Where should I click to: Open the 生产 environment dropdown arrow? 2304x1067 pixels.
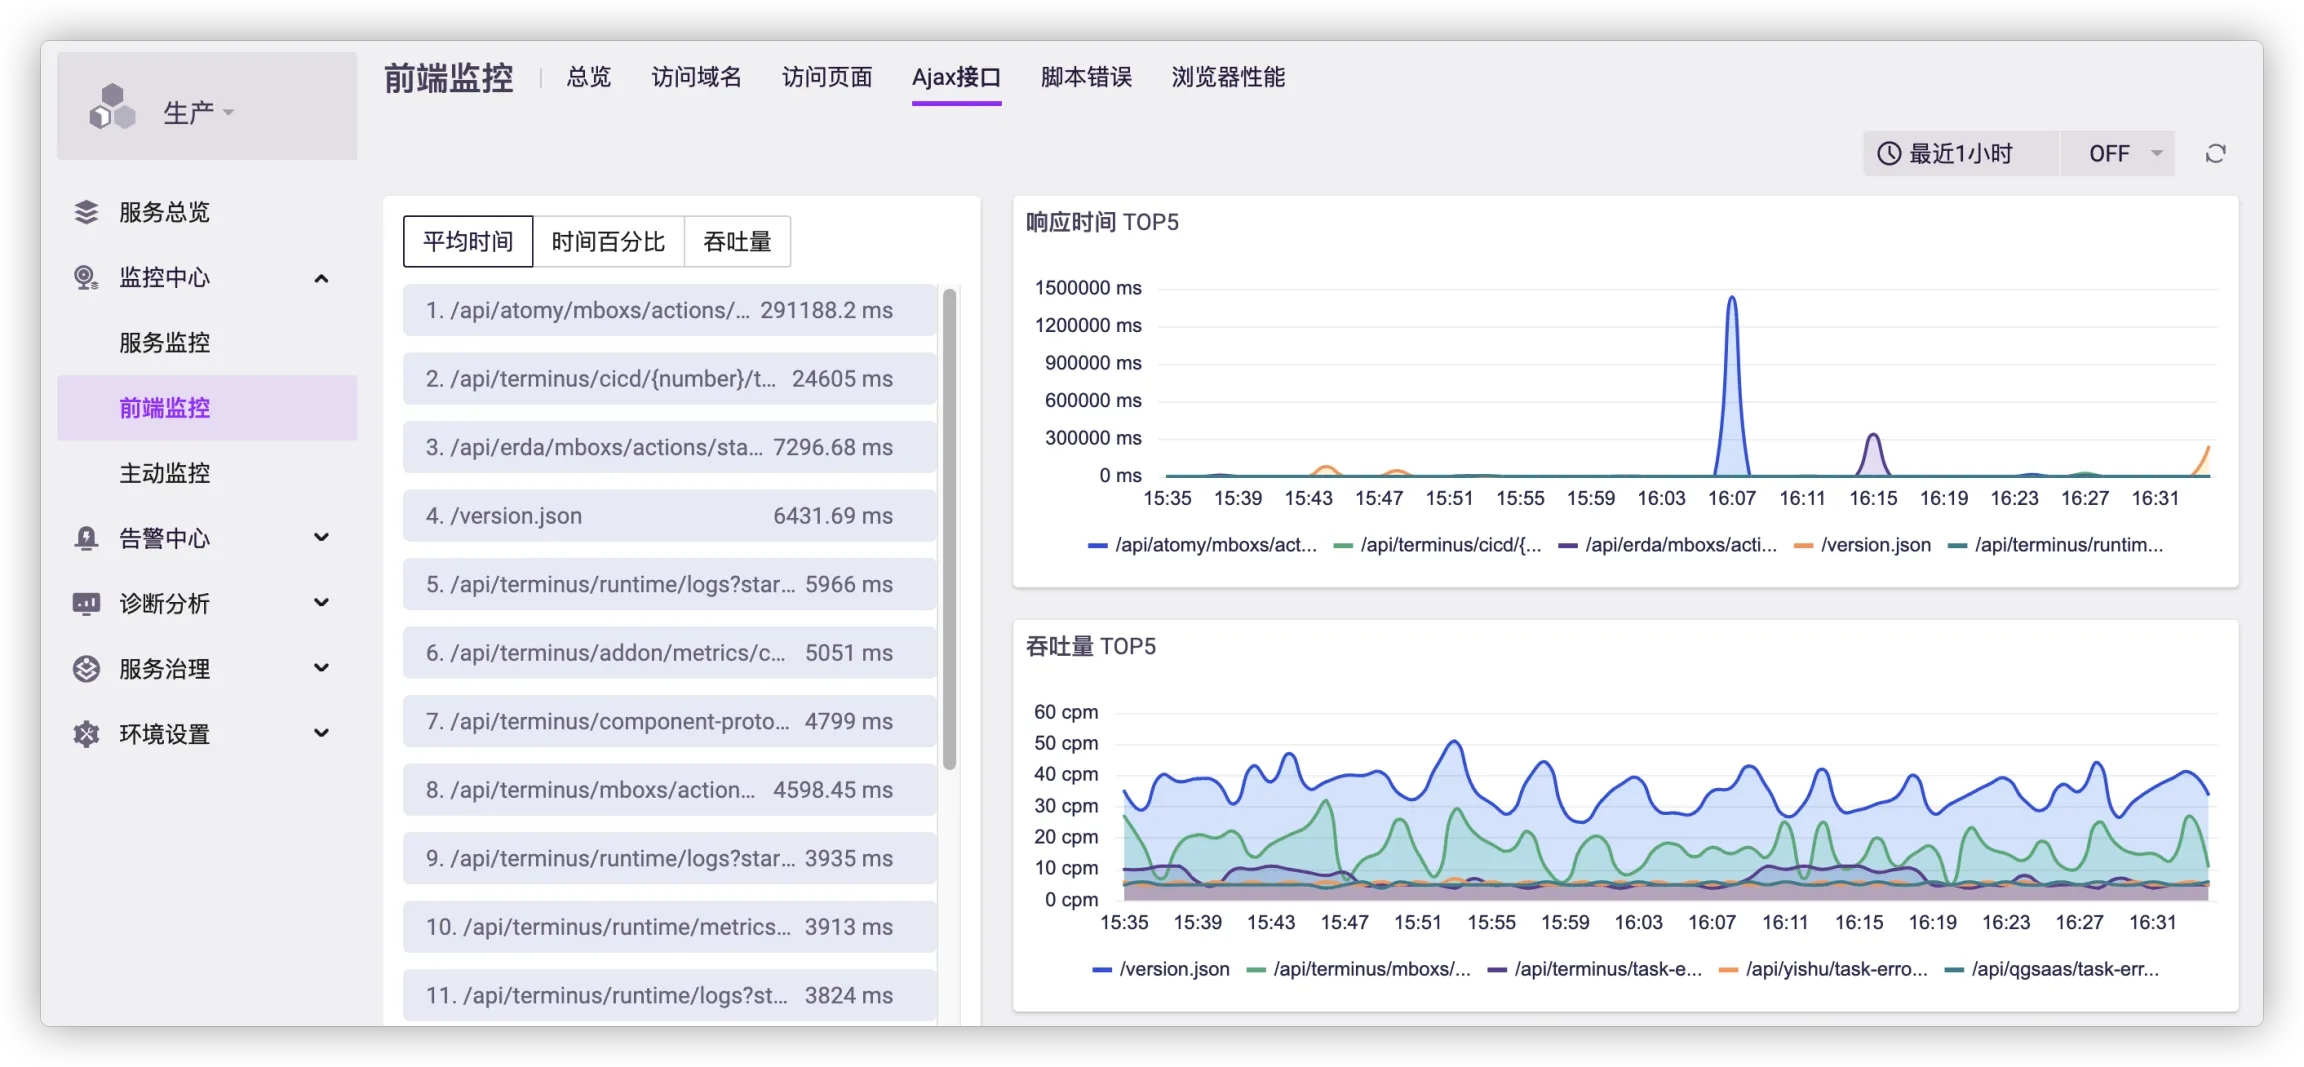pyautogui.click(x=229, y=113)
